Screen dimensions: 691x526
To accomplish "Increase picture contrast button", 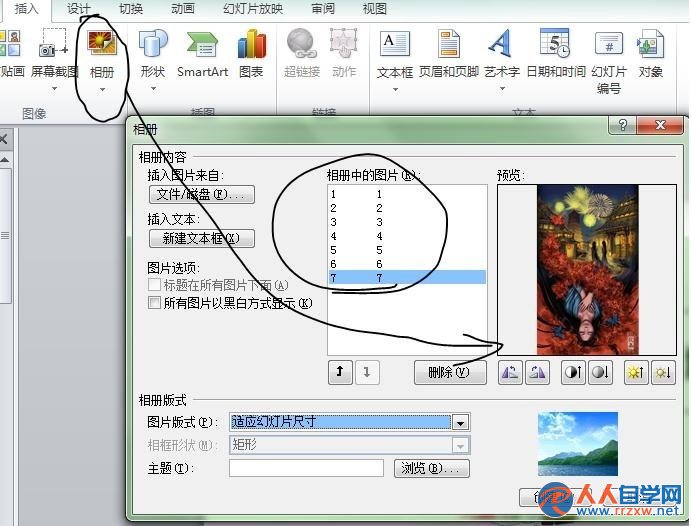I will (x=573, y=373).
